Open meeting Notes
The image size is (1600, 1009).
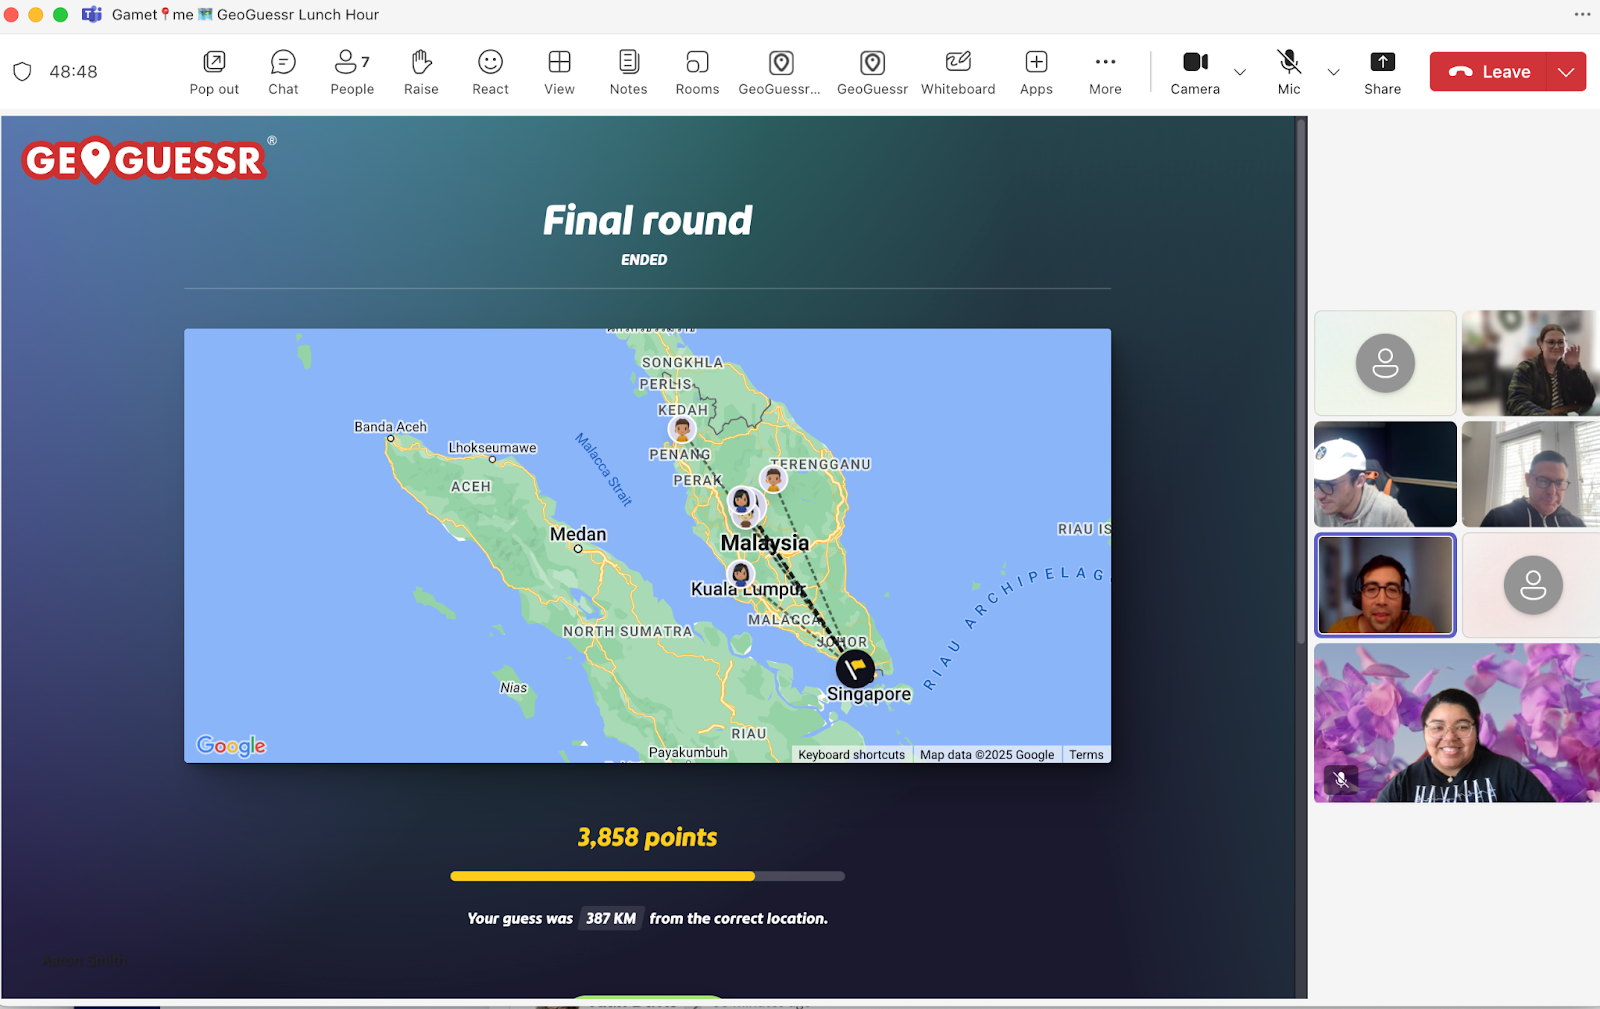click(x=628, y=73)
